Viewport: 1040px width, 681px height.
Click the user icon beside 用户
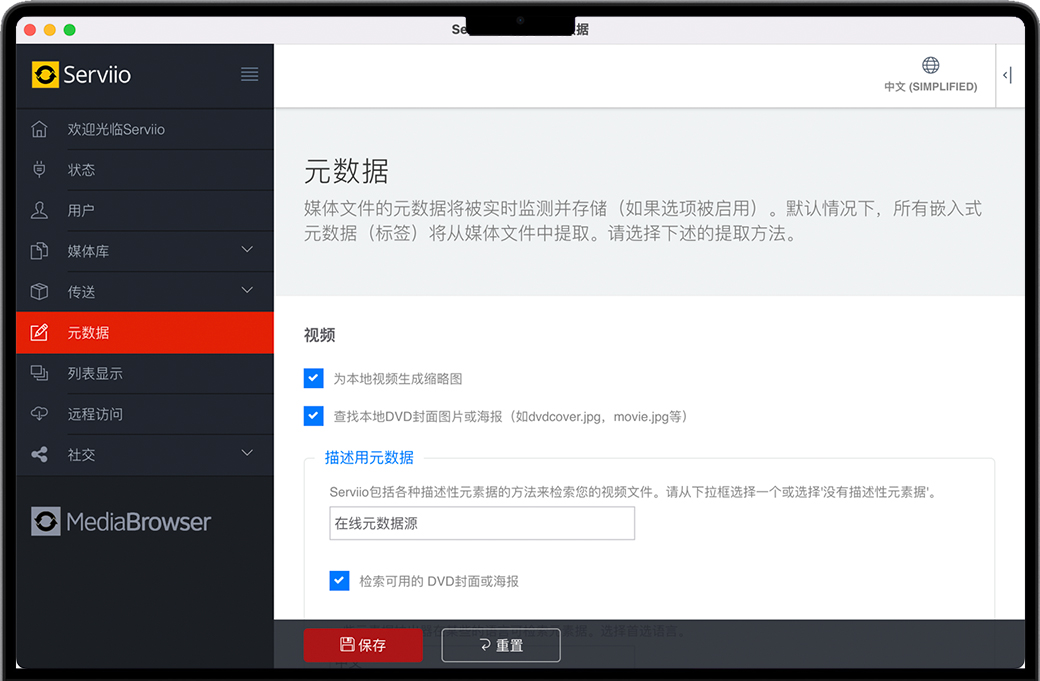[40, 211]
